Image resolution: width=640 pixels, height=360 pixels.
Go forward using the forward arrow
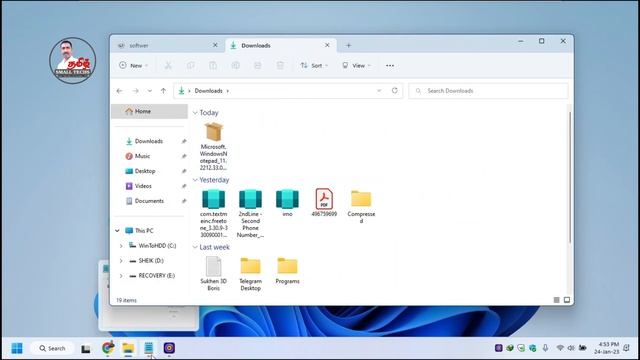(135, 91)
